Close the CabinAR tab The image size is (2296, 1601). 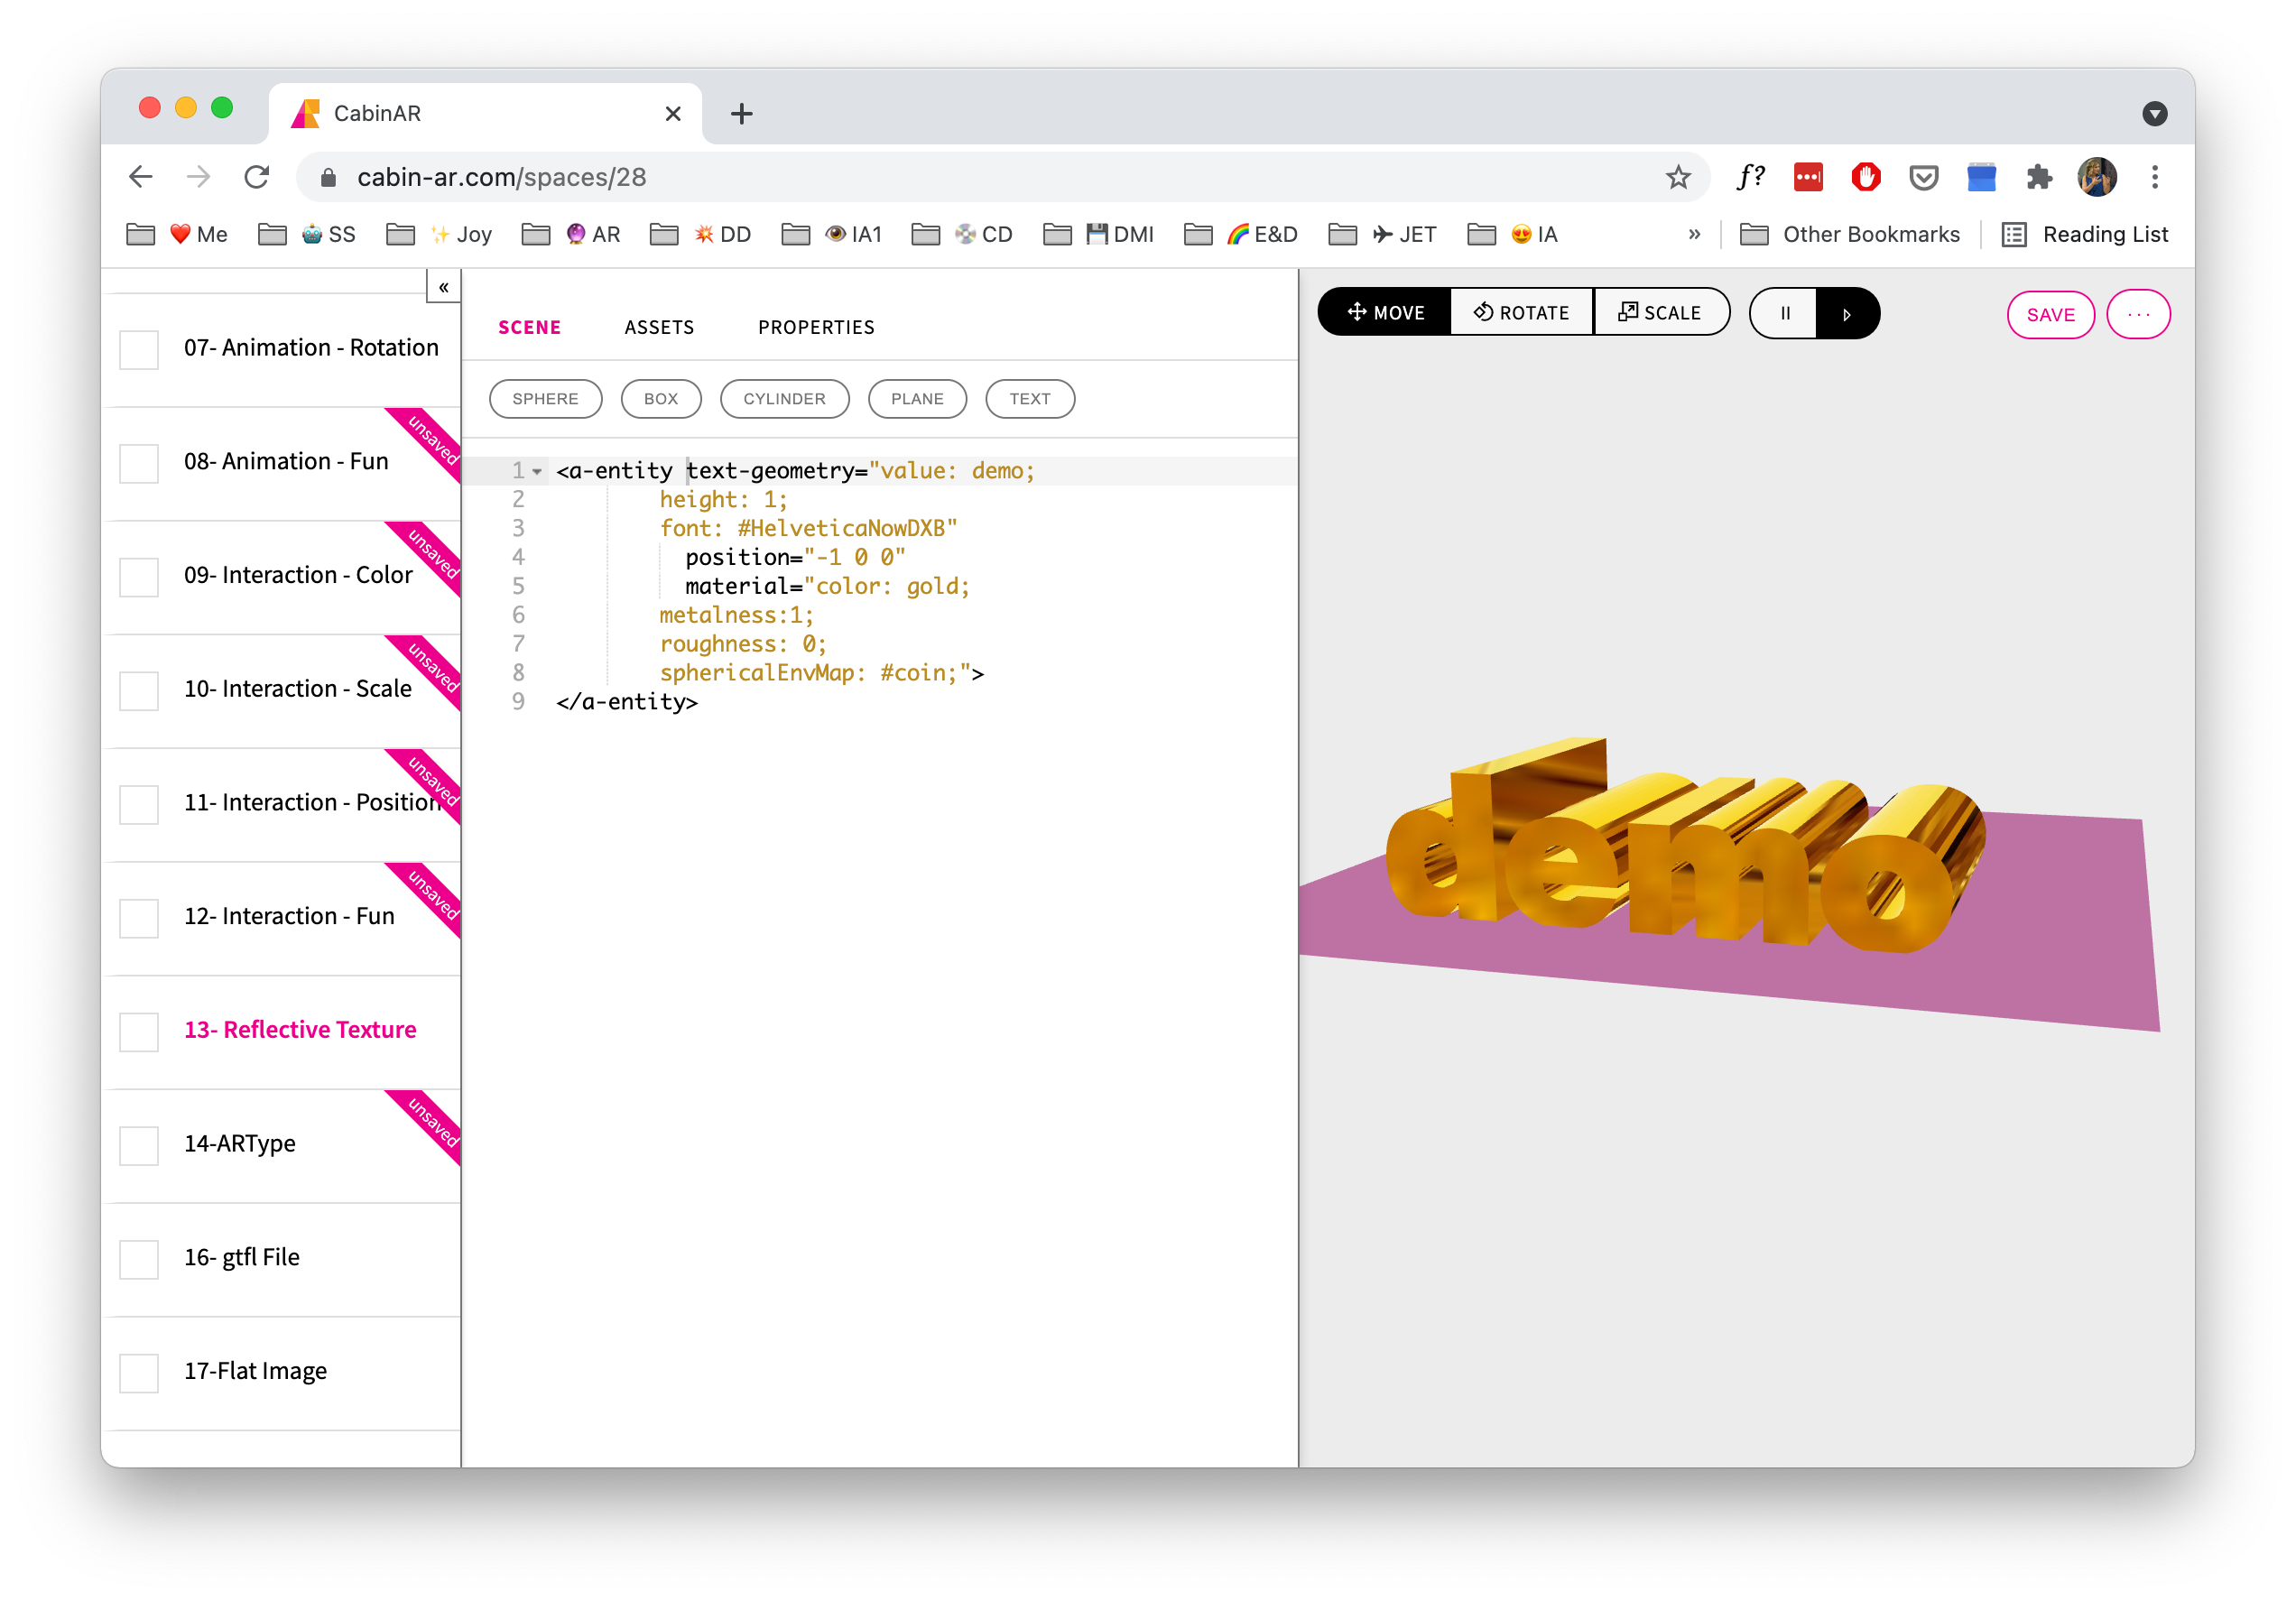point(673,114)
